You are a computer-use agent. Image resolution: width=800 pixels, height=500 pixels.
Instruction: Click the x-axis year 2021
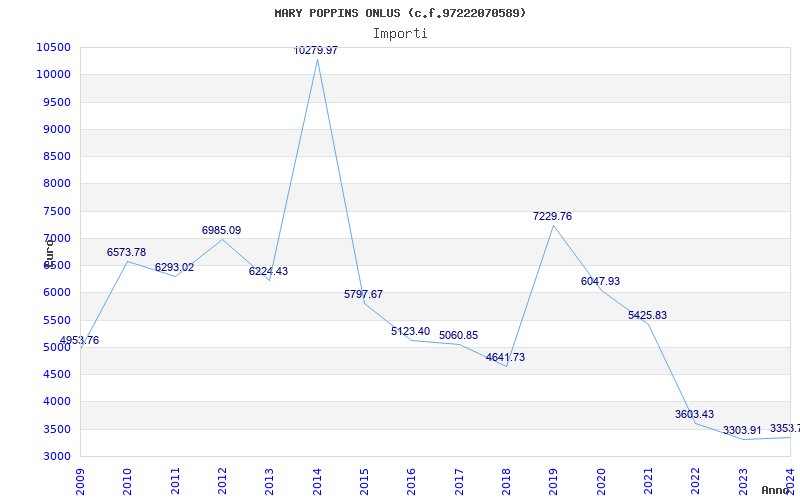(x=648, y=482)
